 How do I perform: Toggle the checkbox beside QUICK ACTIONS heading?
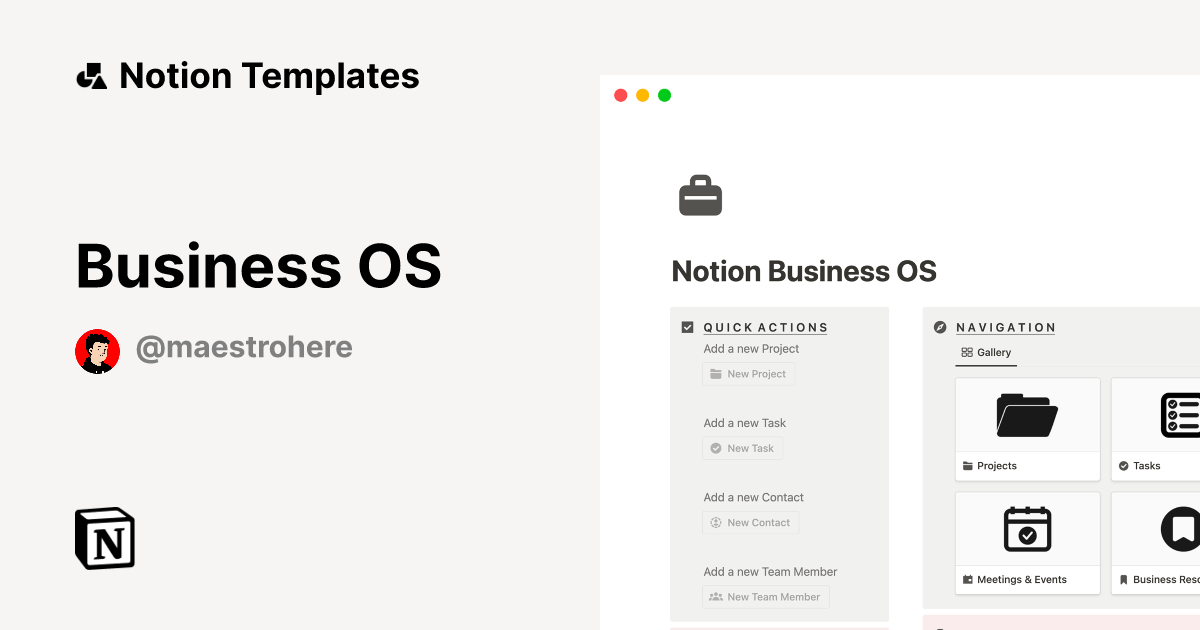687,326
